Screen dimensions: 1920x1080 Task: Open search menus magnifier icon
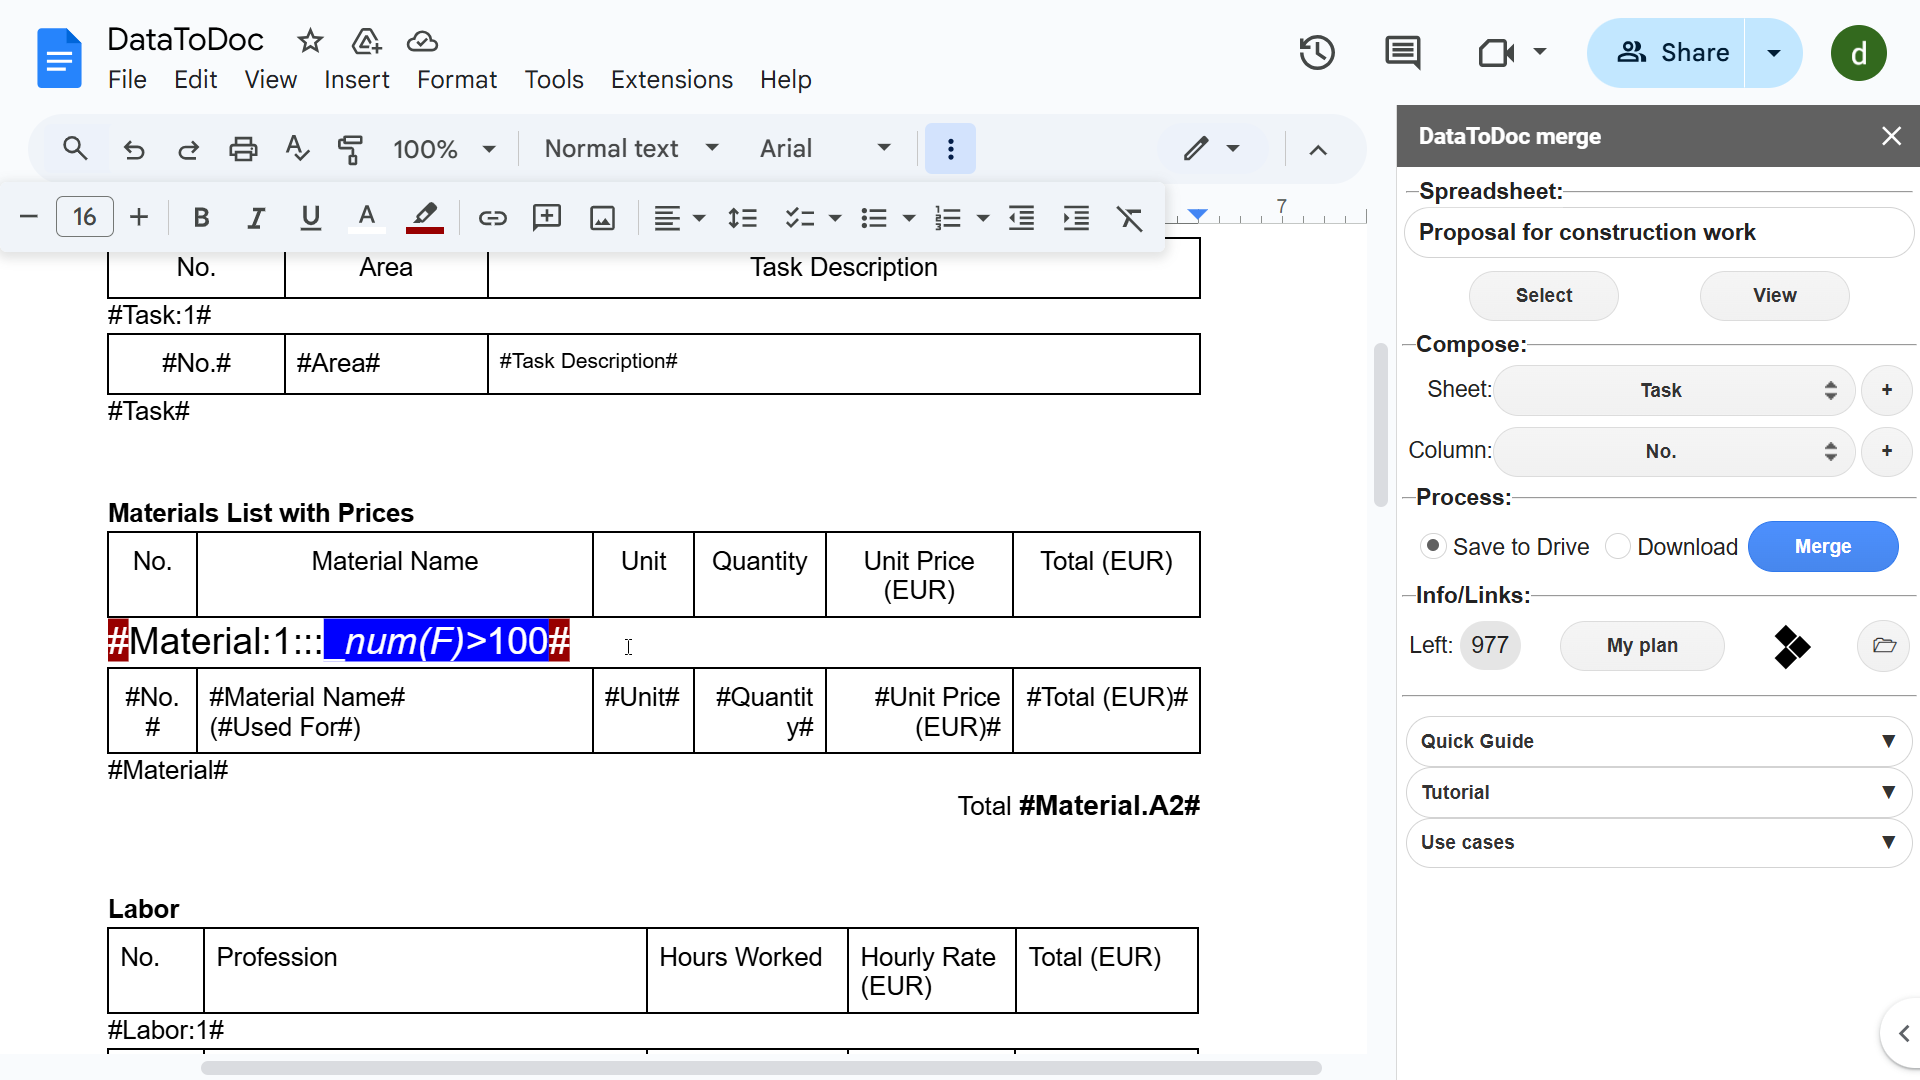pyautogui.click(x=75, y=149)
